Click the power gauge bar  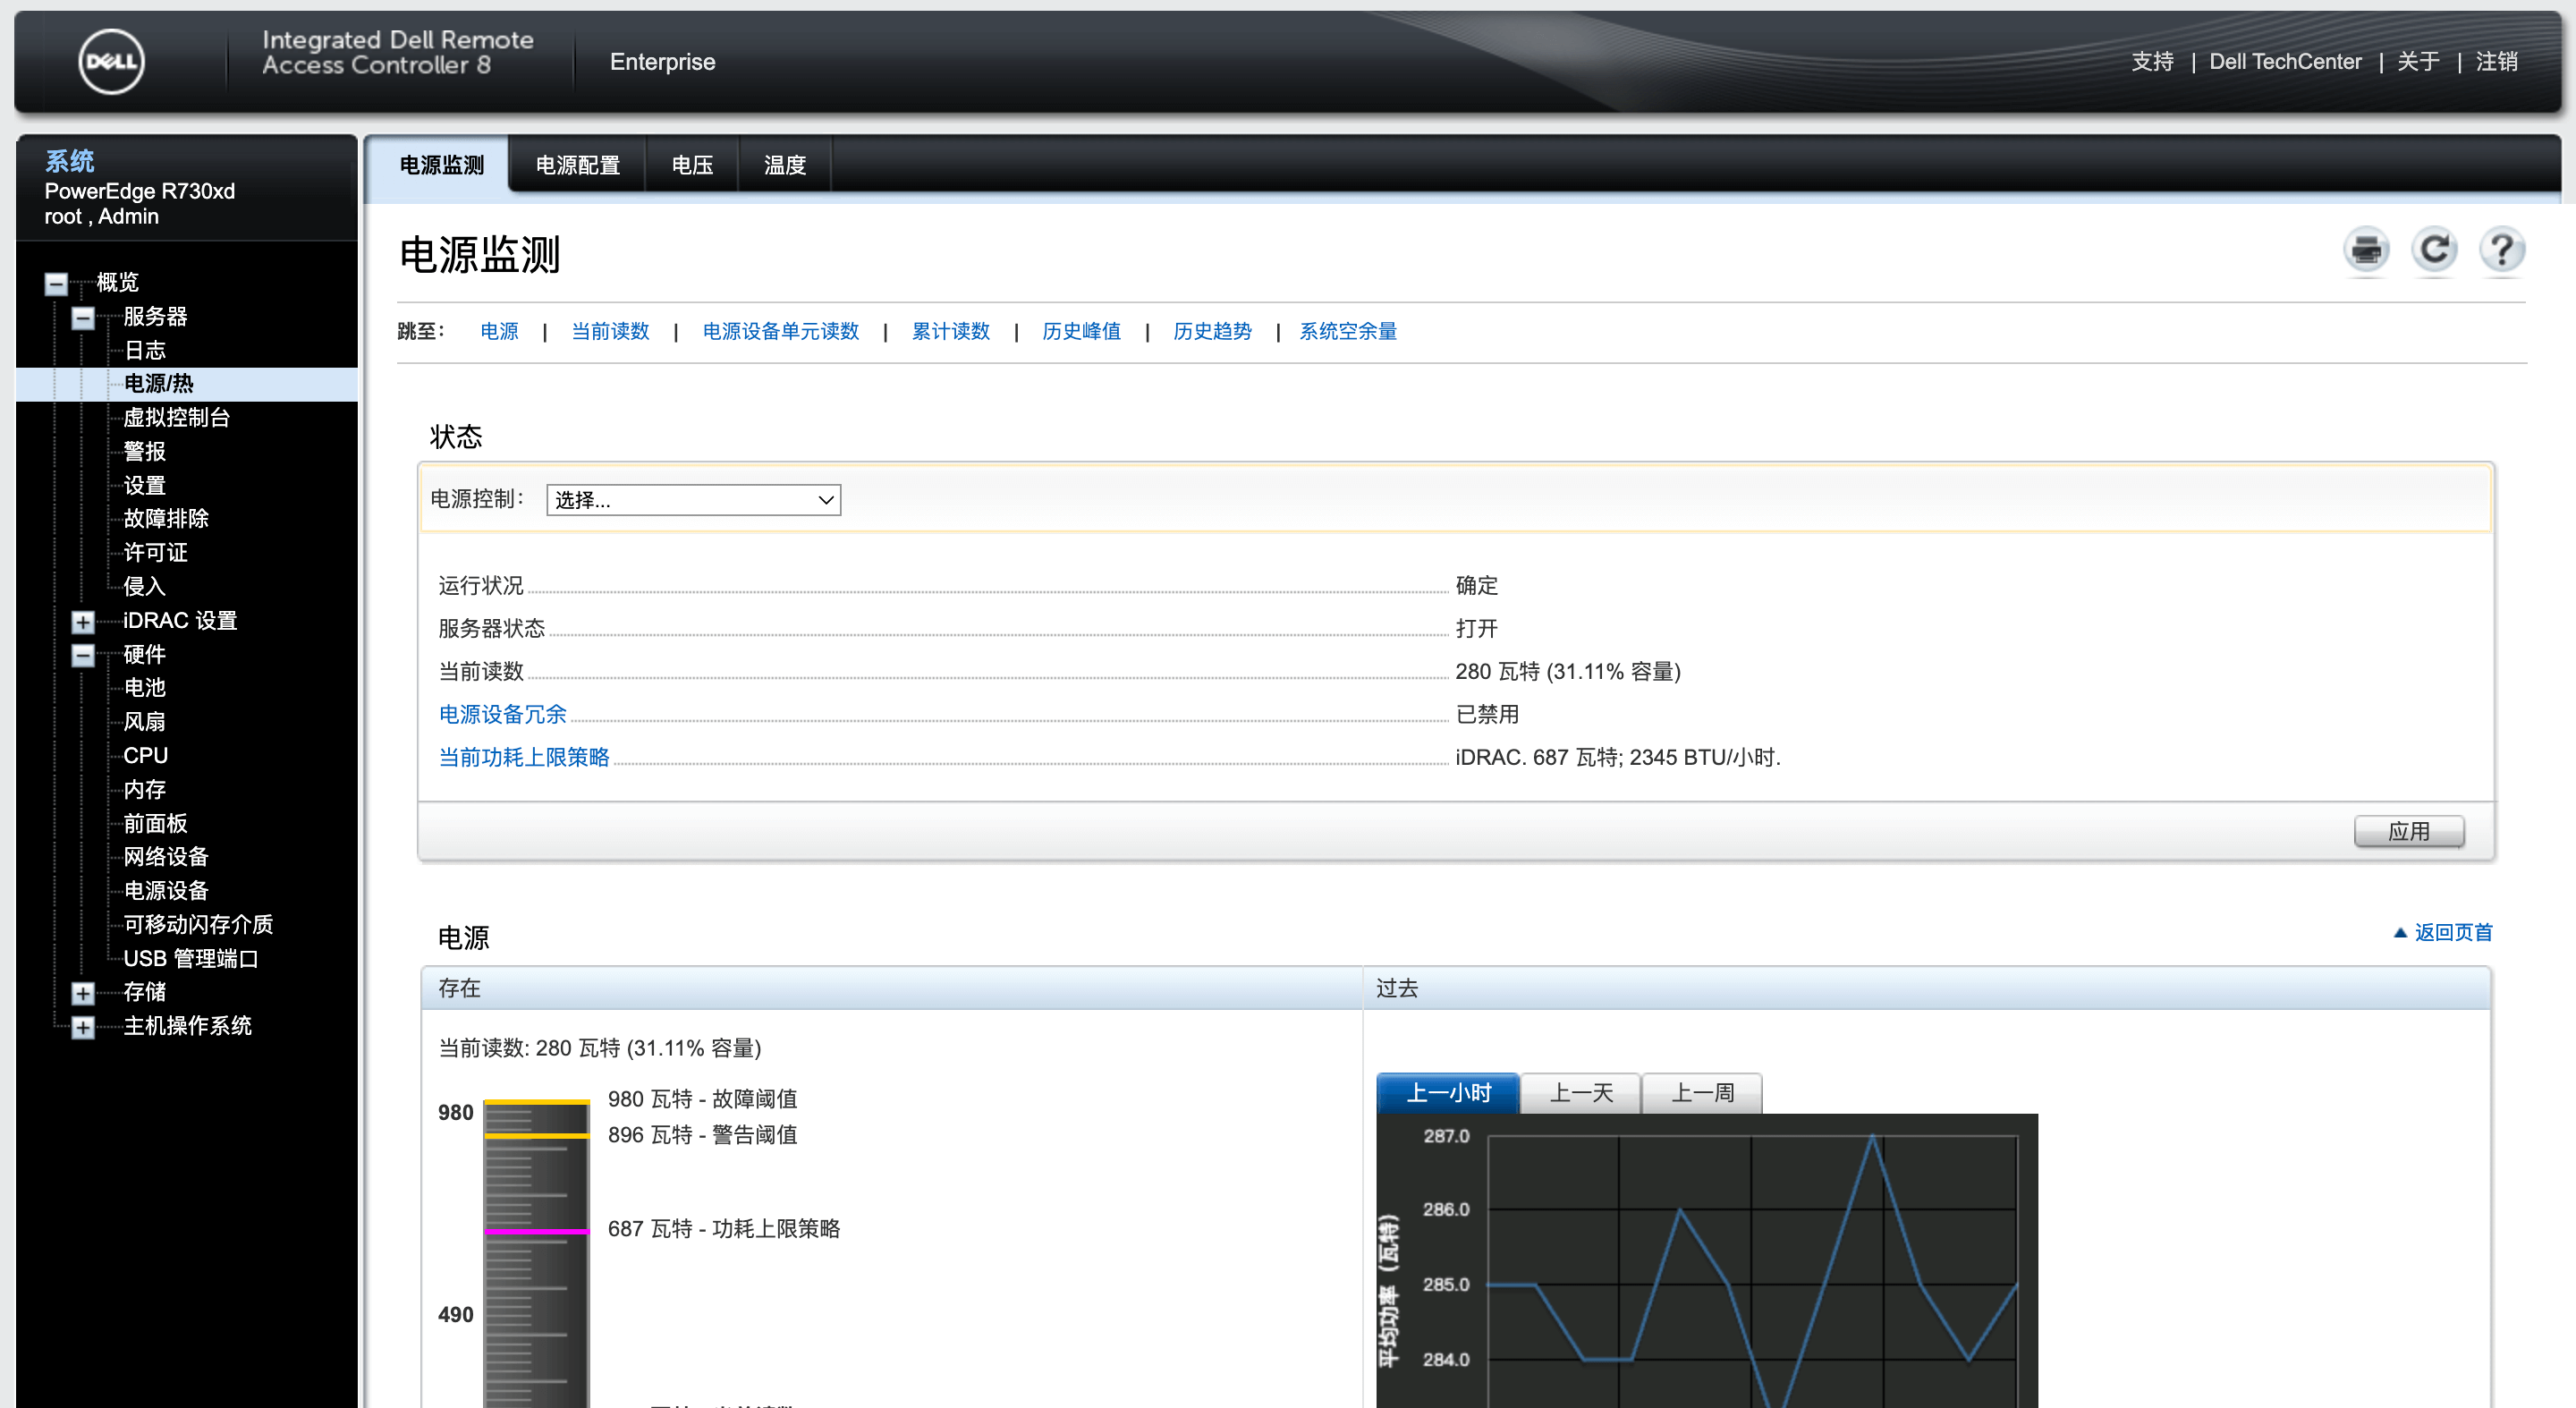click(x=537, y=1253)
